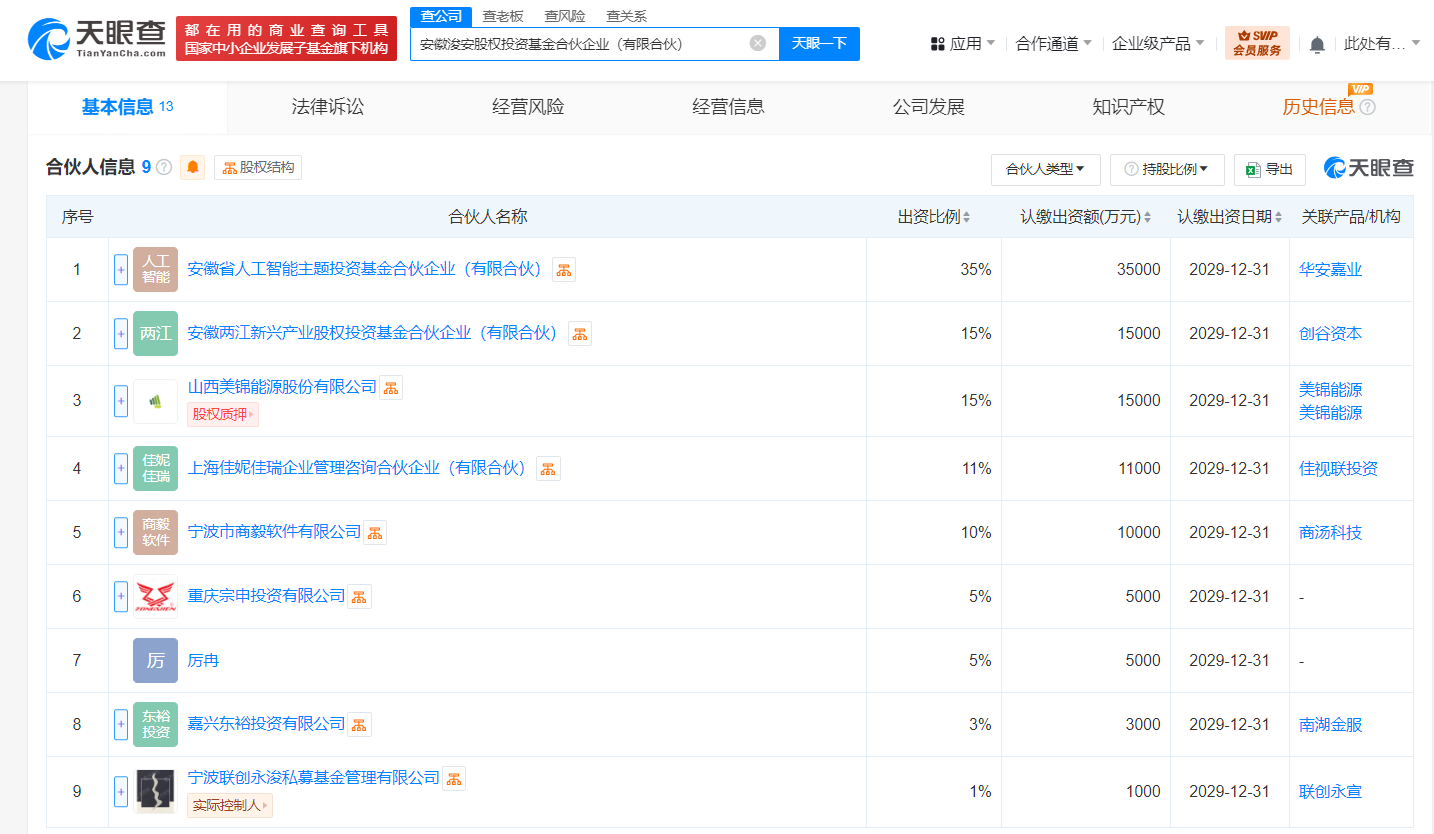
Task: Open the 持股比例 dropdown
Action: 1167,170
